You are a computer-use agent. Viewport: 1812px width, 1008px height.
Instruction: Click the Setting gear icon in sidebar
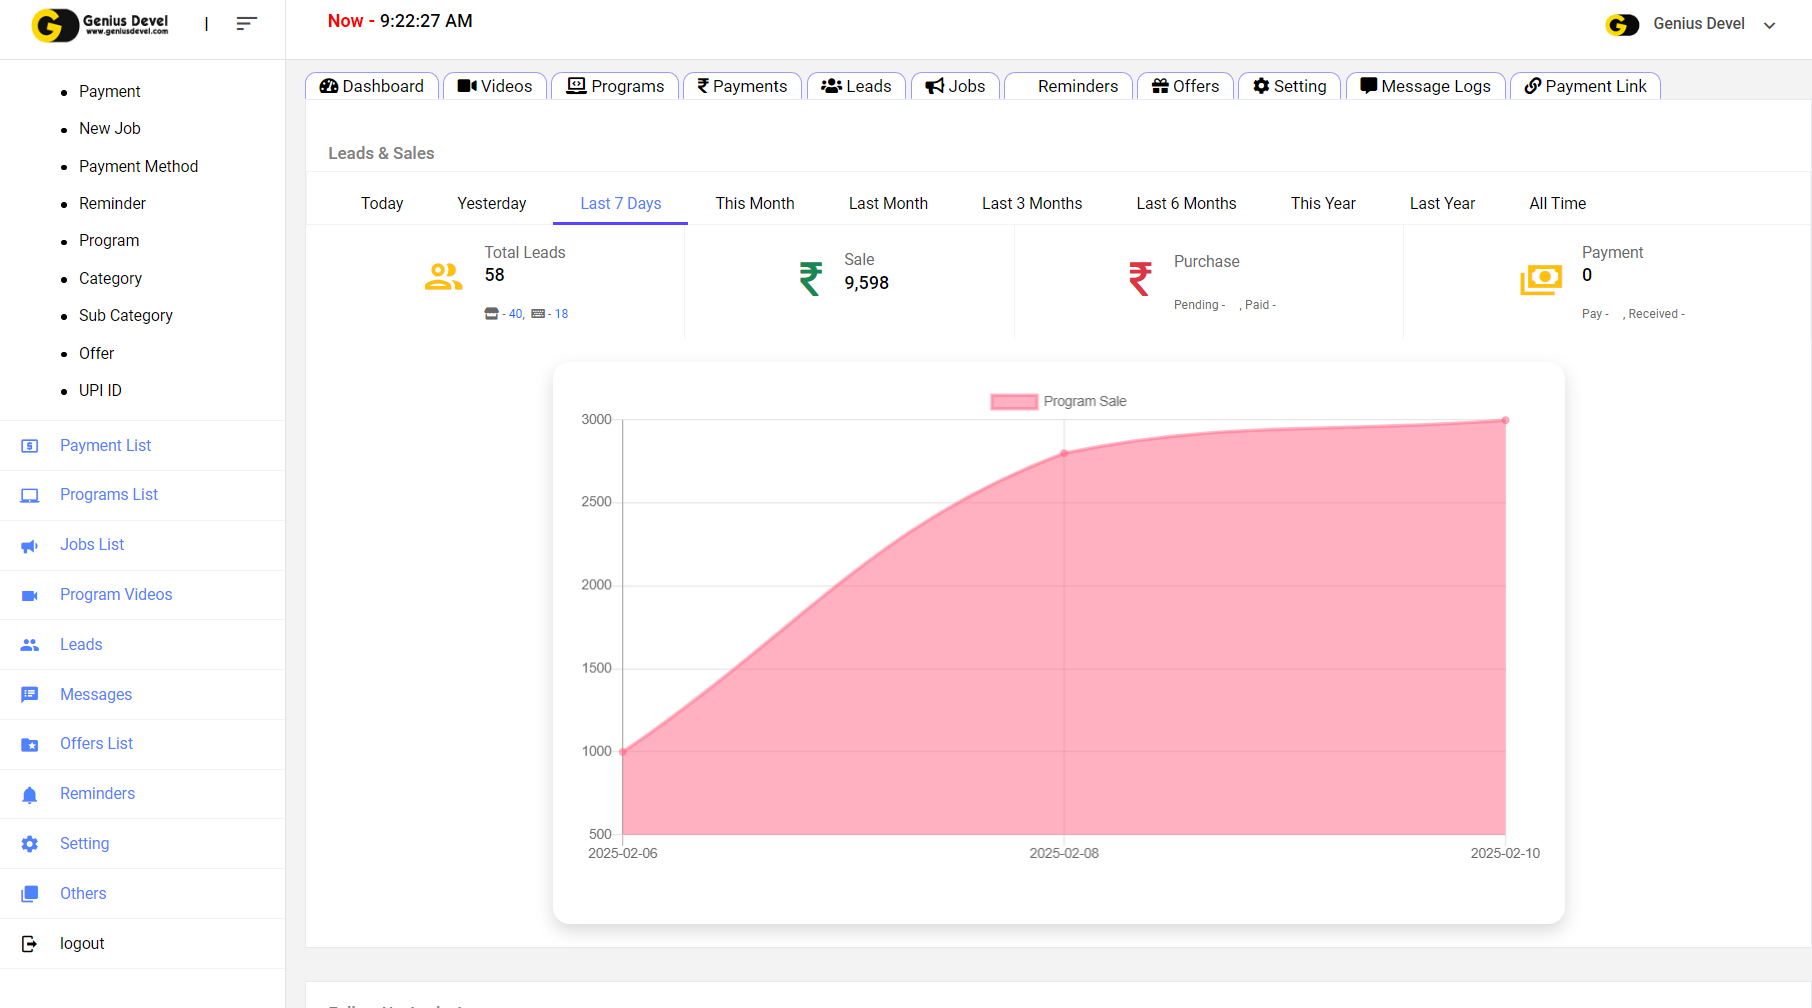click(x=30, y=844)
